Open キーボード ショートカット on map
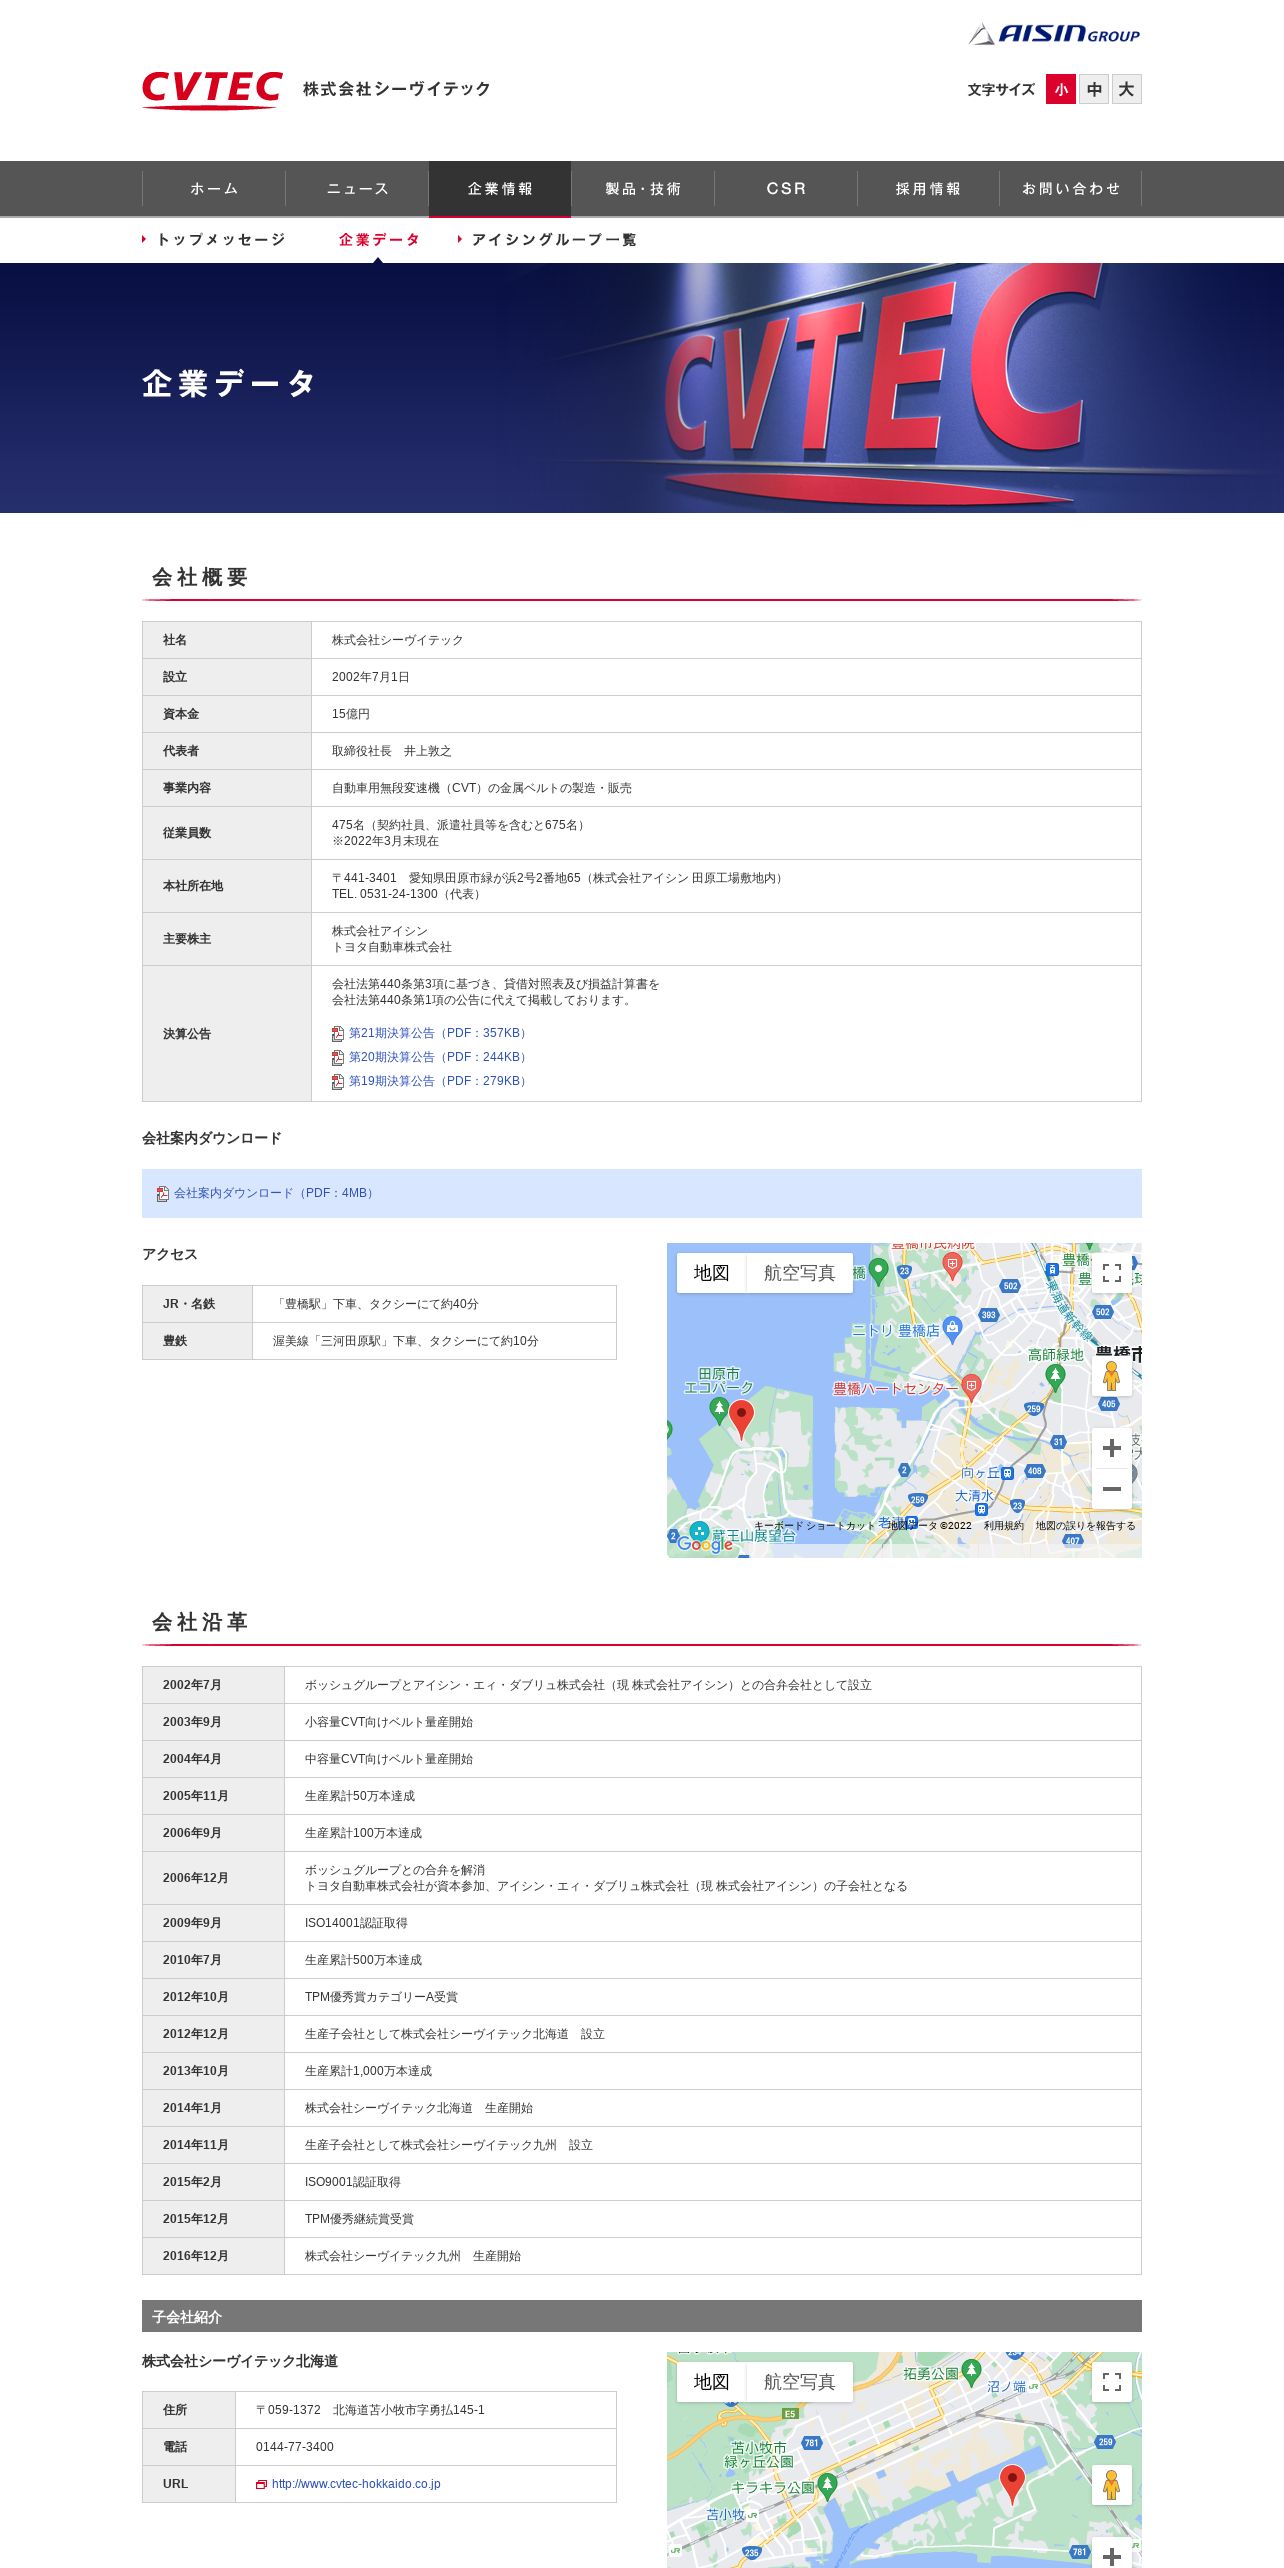Screen dimensions: 1284x2568 [x=814, y=1526]
